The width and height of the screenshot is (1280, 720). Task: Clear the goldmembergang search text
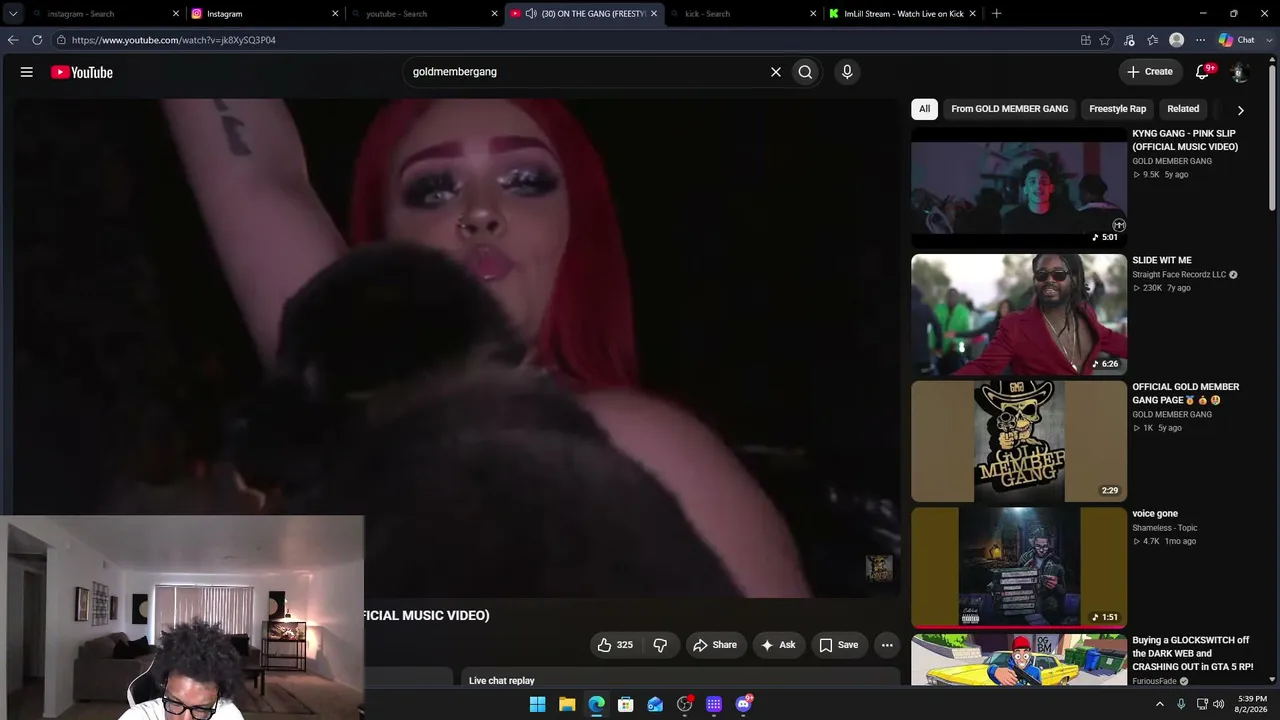775,72
